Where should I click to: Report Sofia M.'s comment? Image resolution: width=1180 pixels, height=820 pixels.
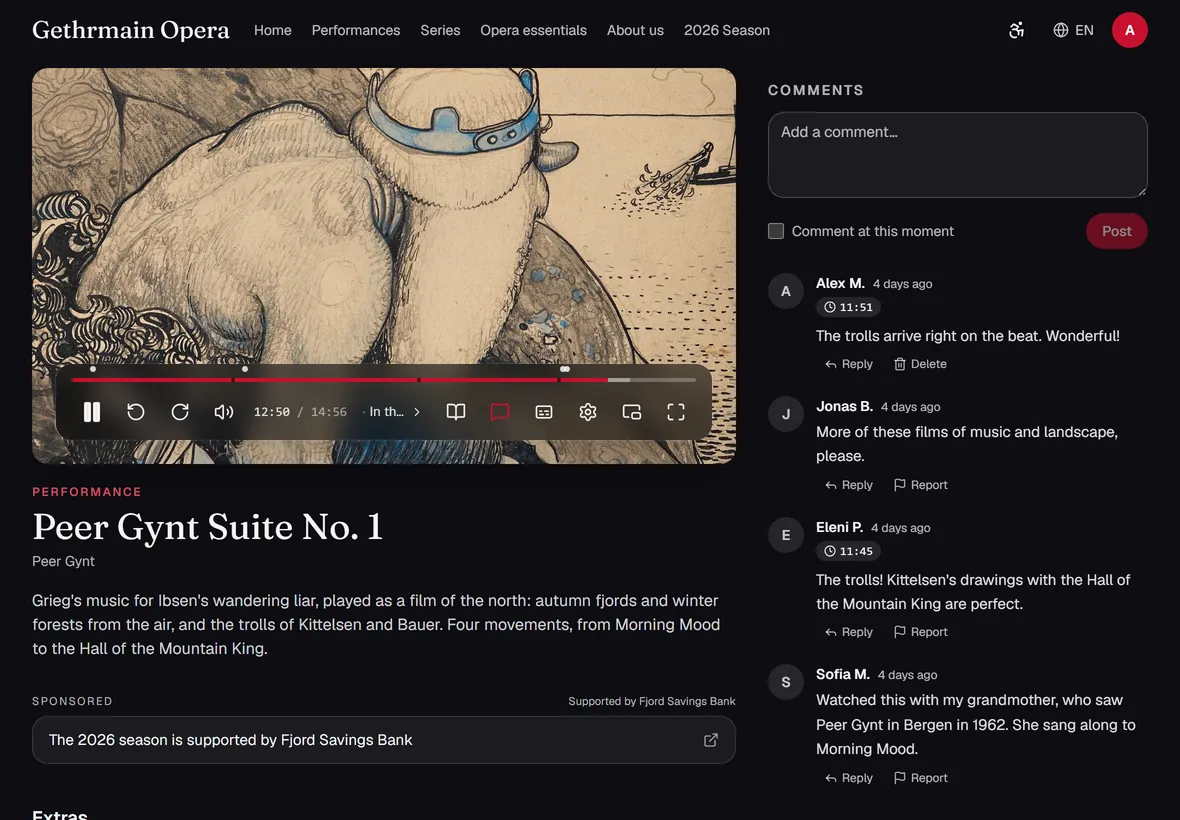(x=920, y=778)
